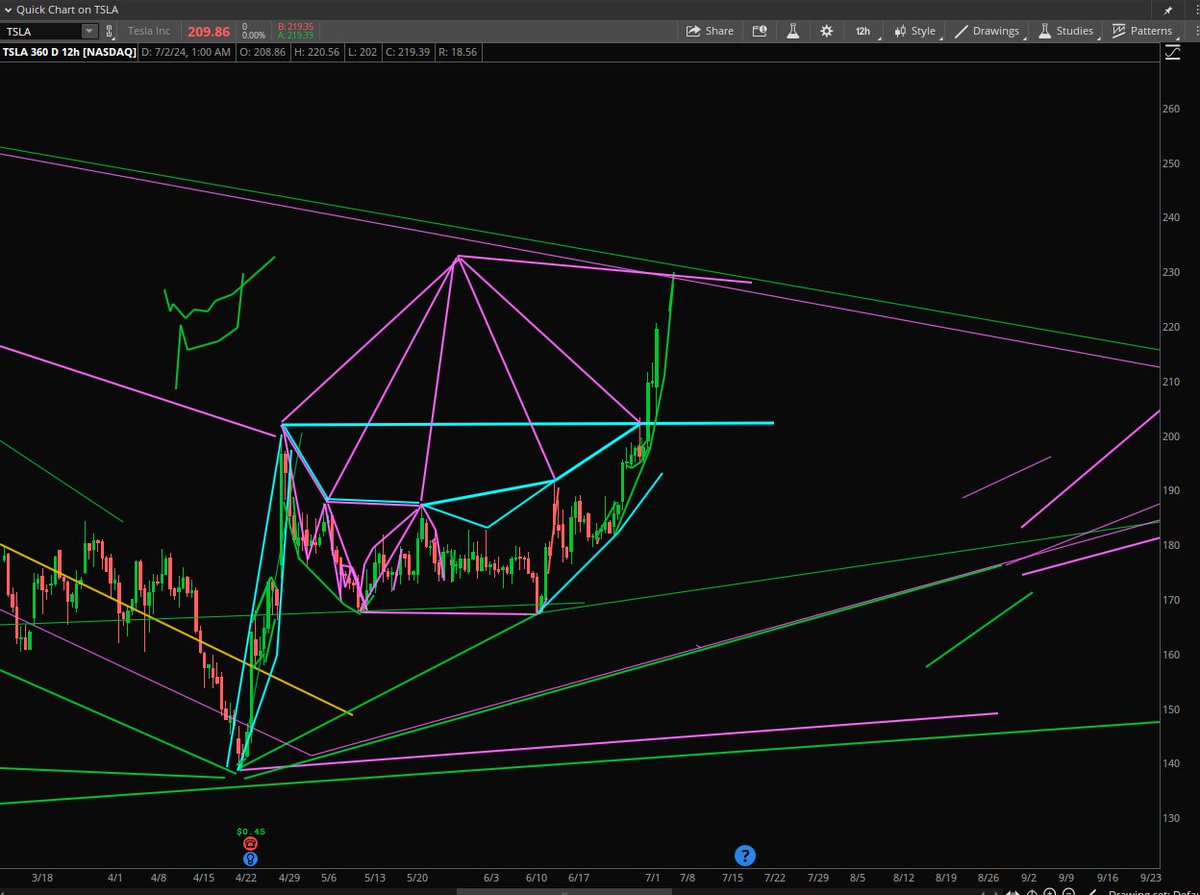Click the high value H: 220.56

click(x=316, y=51)
